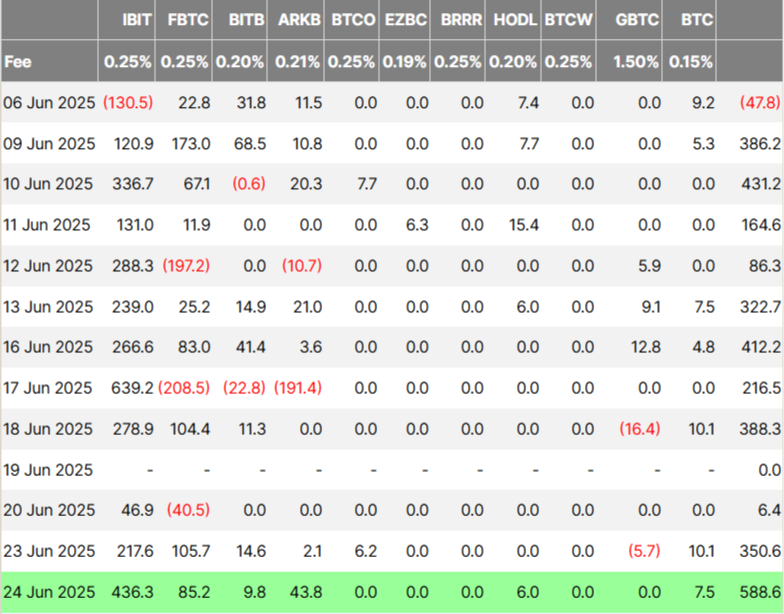
Task: Select the GBTC fee value 1.50%
Action: coord(636,62)
